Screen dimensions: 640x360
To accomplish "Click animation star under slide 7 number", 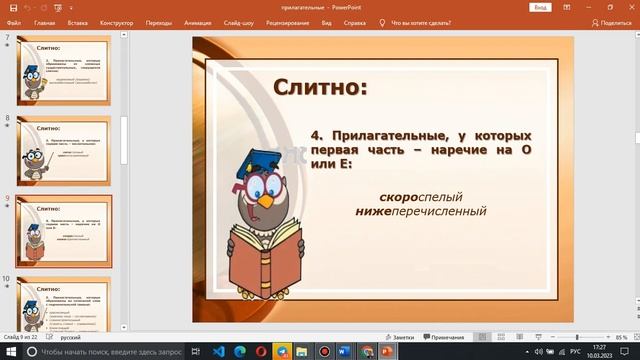I will (x=7, y=45).
